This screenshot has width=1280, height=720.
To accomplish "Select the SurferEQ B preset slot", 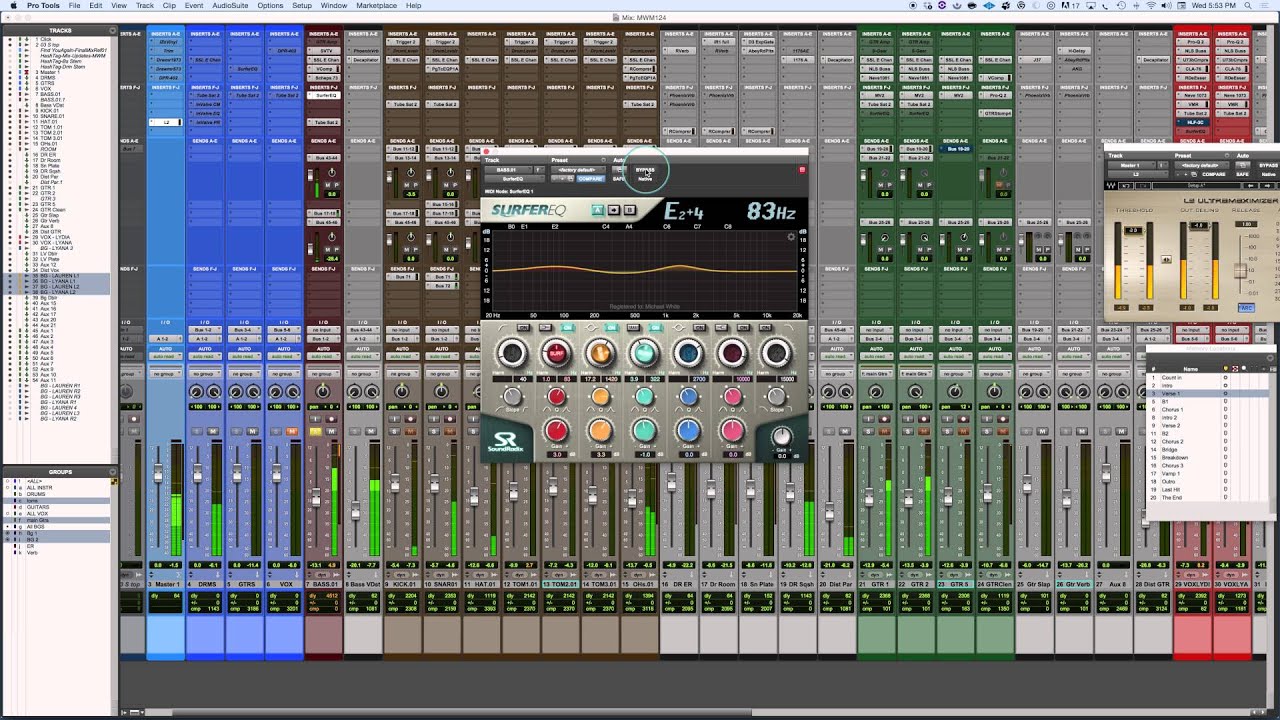I will pos(629,210).
